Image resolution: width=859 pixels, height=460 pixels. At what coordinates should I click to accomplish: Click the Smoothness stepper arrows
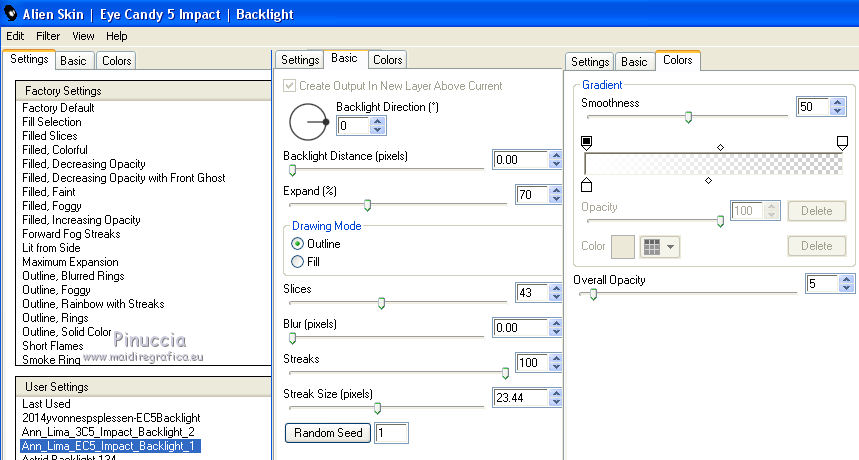point(837,106)
